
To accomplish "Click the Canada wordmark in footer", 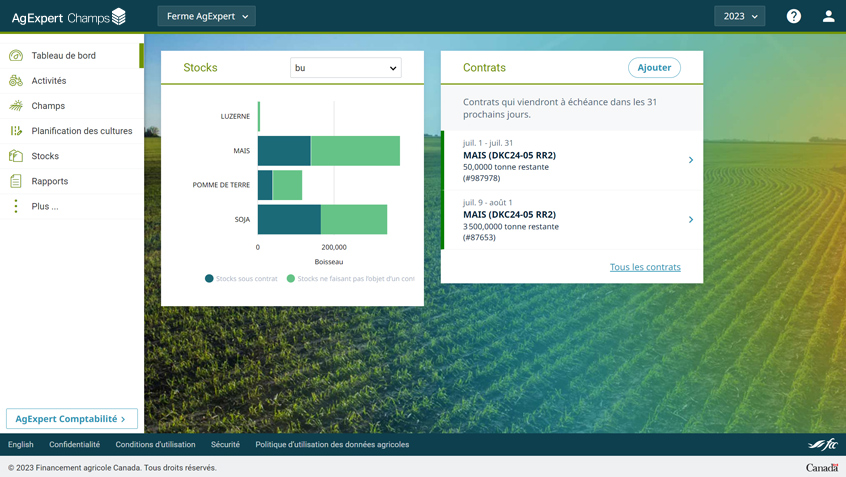I will pyautogui.click(x=822, y=467).
